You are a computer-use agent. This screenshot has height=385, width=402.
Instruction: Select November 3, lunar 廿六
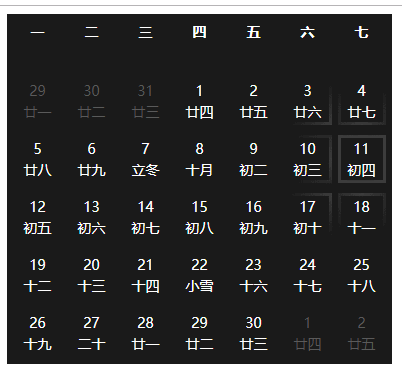tap(307, 101)
